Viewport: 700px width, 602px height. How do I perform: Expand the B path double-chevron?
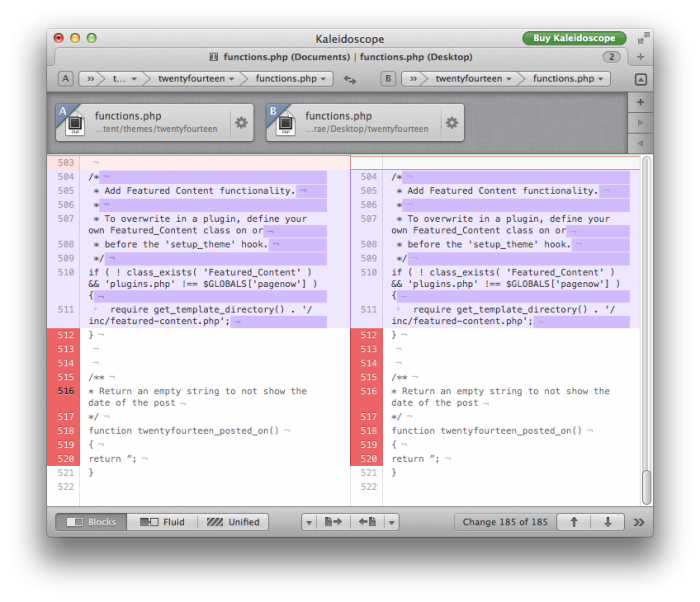coord(413,79)
